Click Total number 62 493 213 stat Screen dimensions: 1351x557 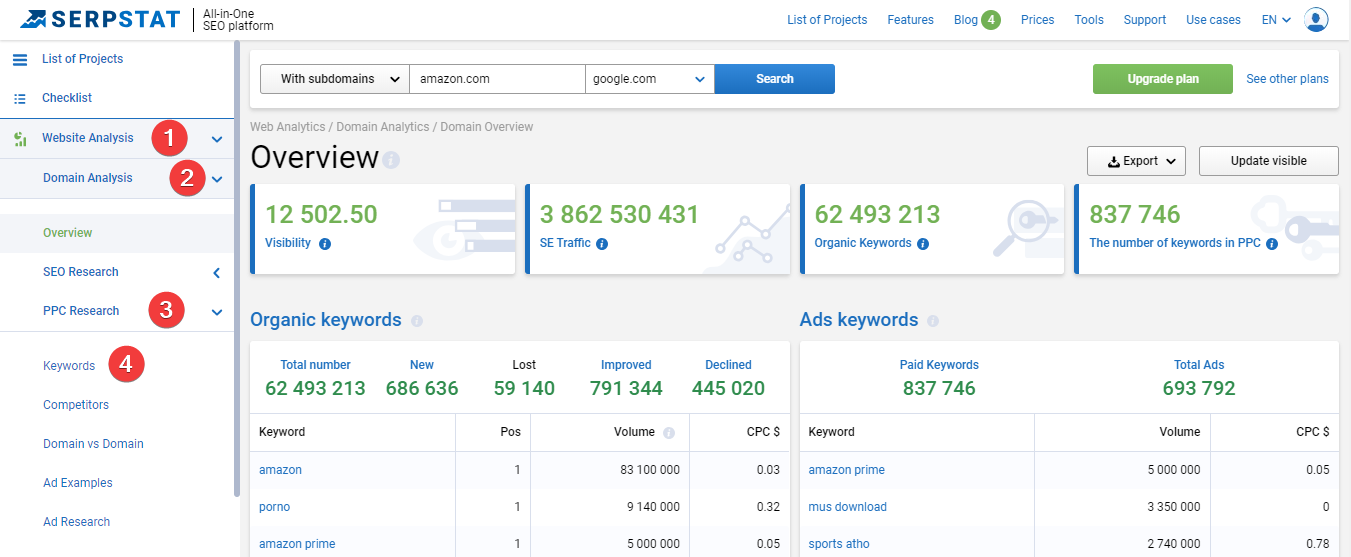(316, 378)
